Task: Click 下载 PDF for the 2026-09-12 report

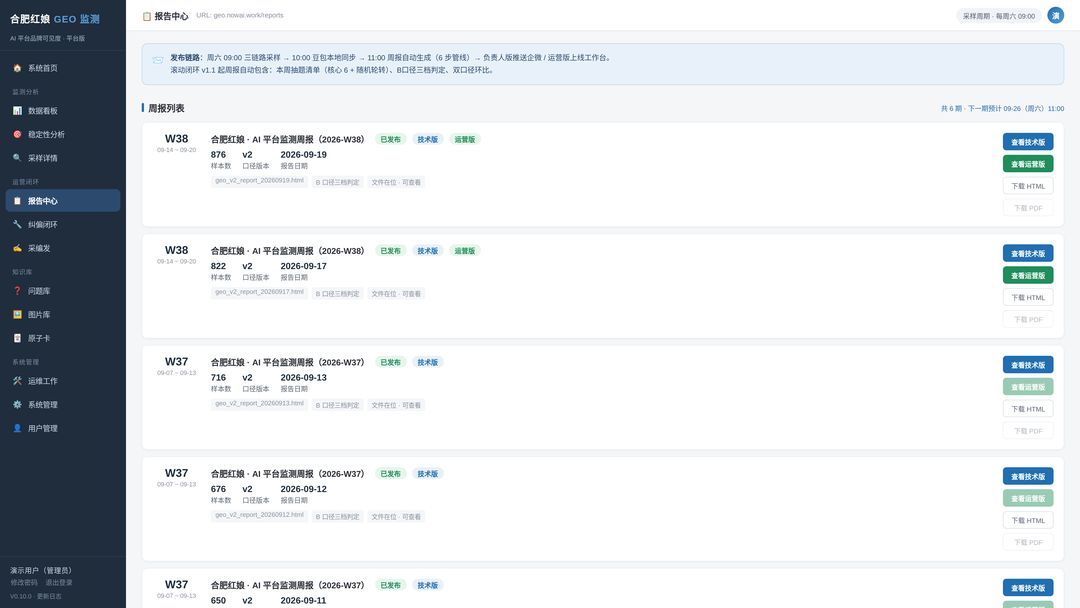Action: (1028, 543)
